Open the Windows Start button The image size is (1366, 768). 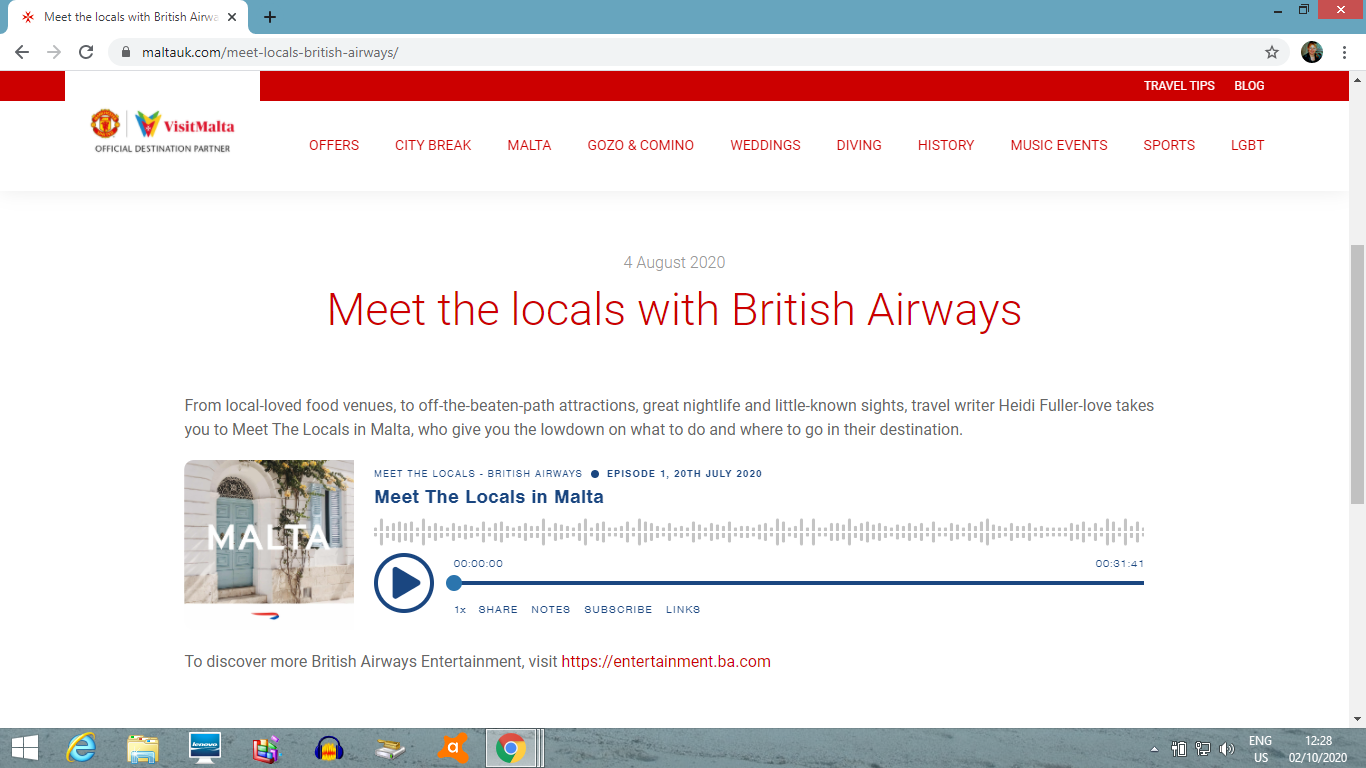tap(24, 748)
